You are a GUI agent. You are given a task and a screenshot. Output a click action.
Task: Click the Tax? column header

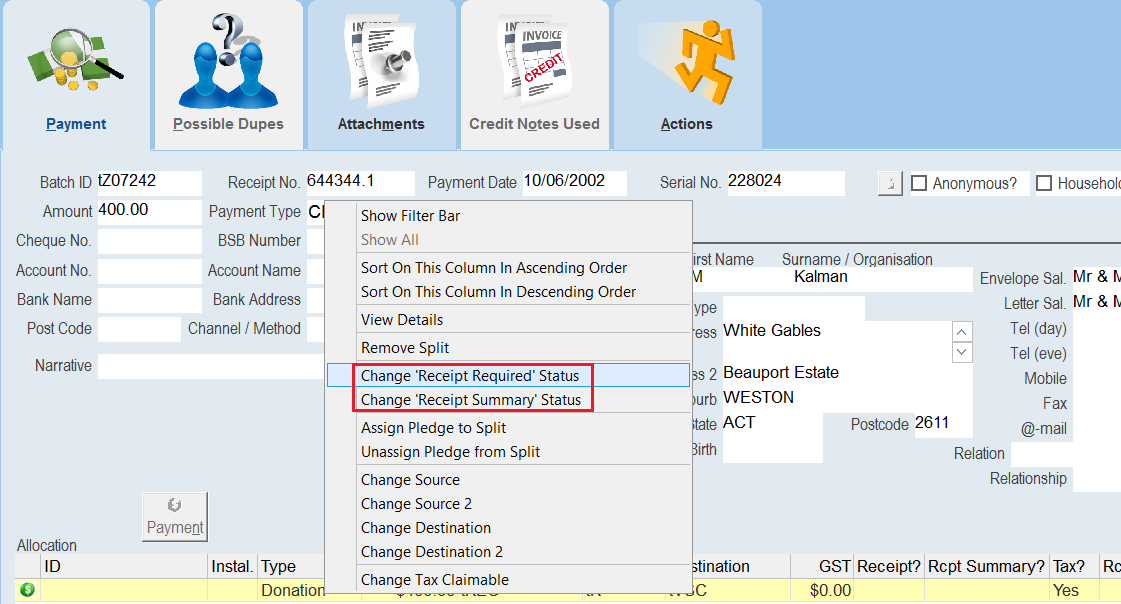pyautogui.click(x=1075, y=567)
